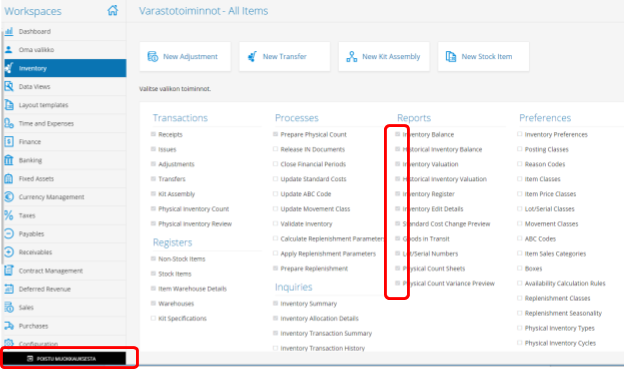Click the Fixed Assets icon

pyautogui.click(x=9, y=178)
